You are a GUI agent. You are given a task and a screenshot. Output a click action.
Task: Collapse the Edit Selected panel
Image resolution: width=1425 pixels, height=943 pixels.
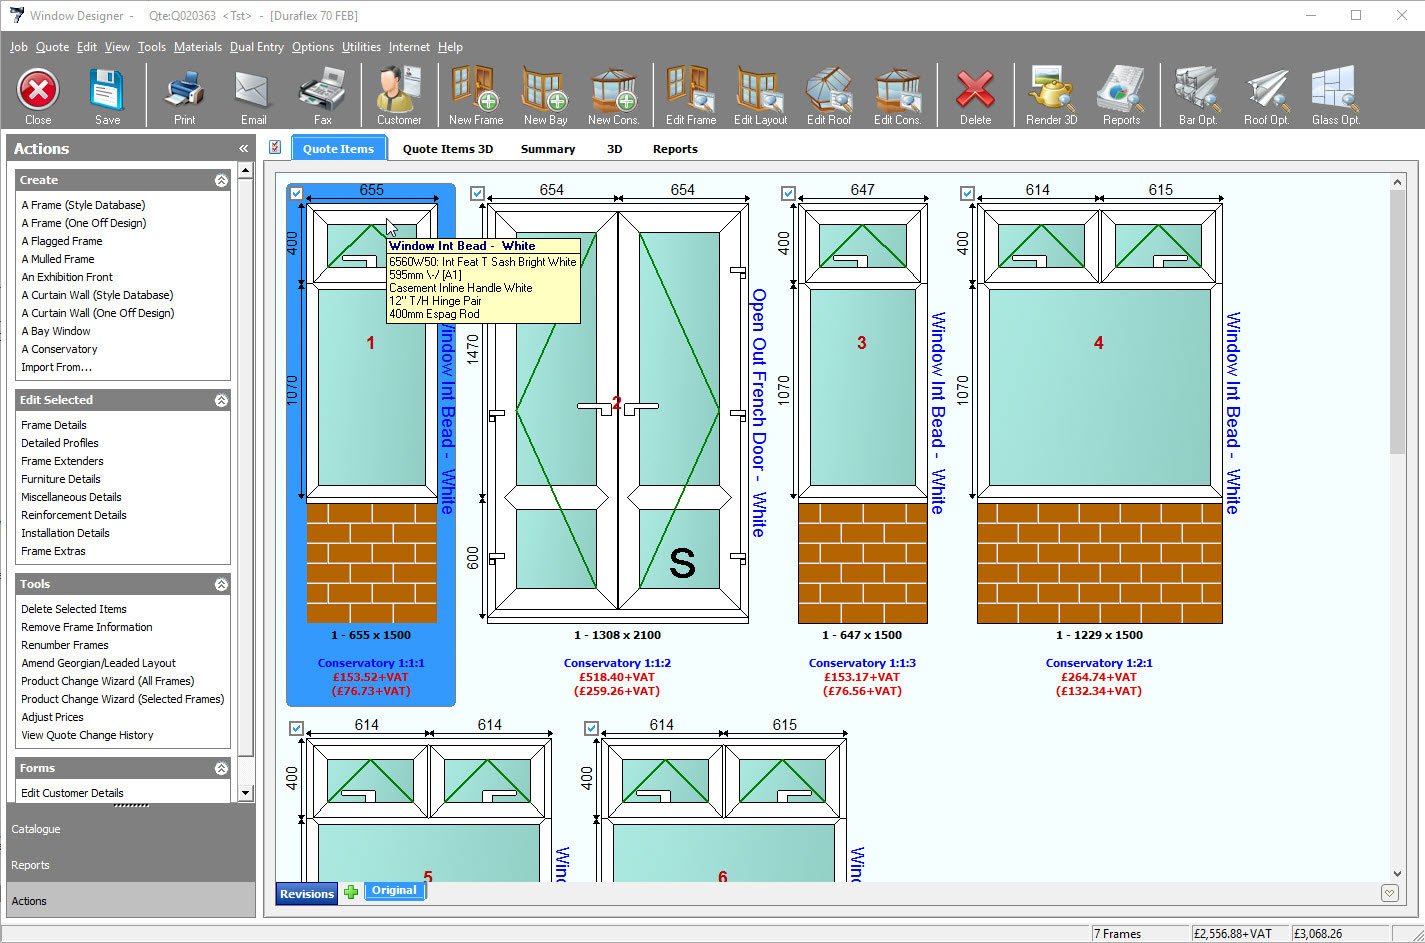click(x=222, y=399)
